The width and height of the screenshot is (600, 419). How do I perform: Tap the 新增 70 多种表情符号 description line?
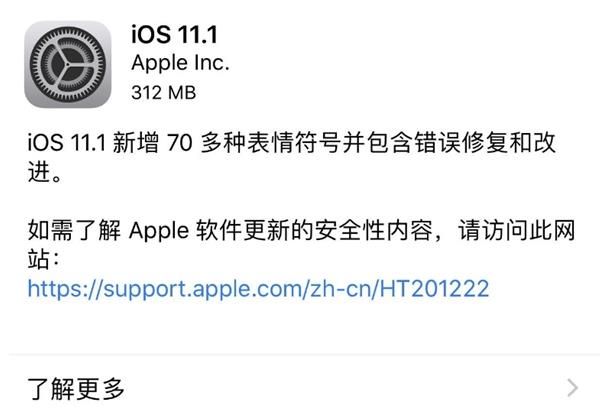coord(292,143)
